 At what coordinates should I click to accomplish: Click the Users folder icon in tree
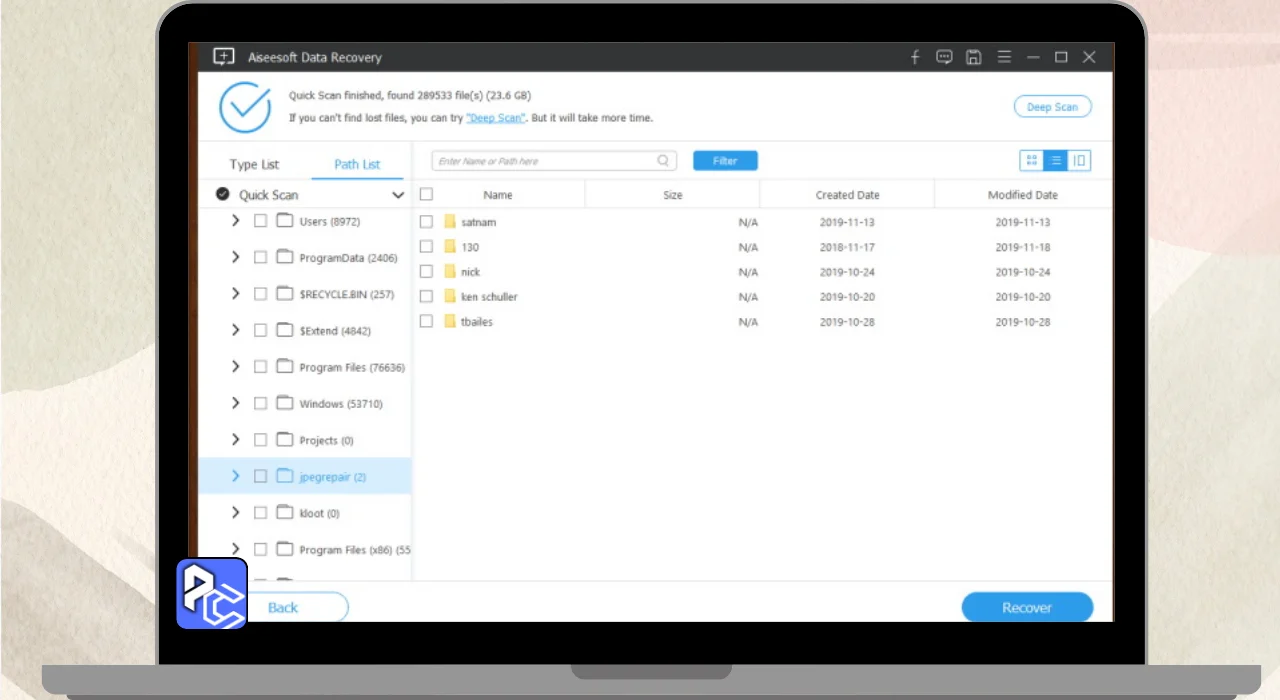tap(284, 221)
